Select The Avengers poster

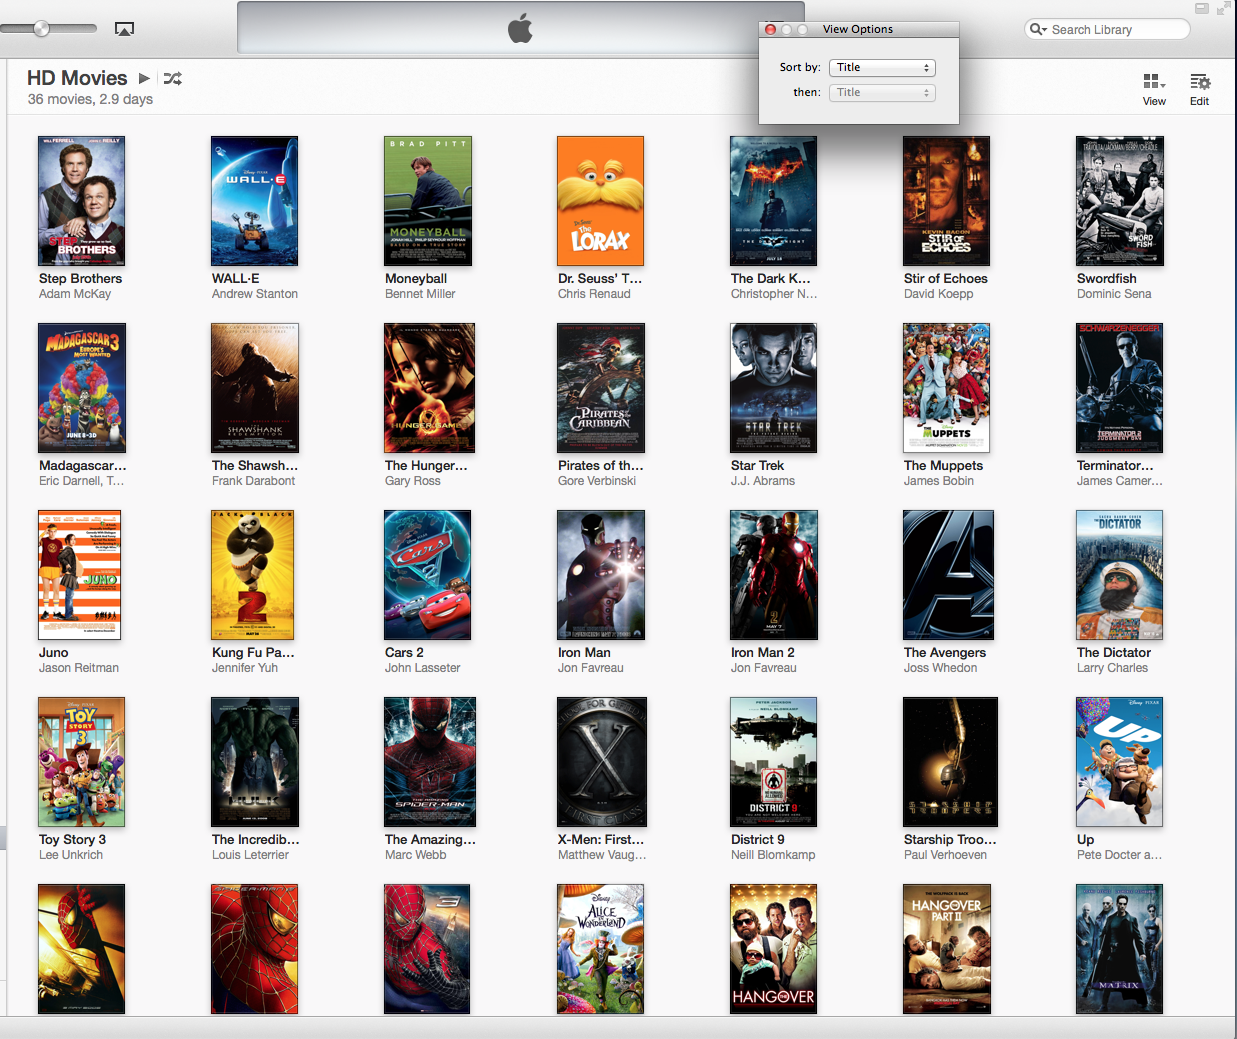point(948,575)
